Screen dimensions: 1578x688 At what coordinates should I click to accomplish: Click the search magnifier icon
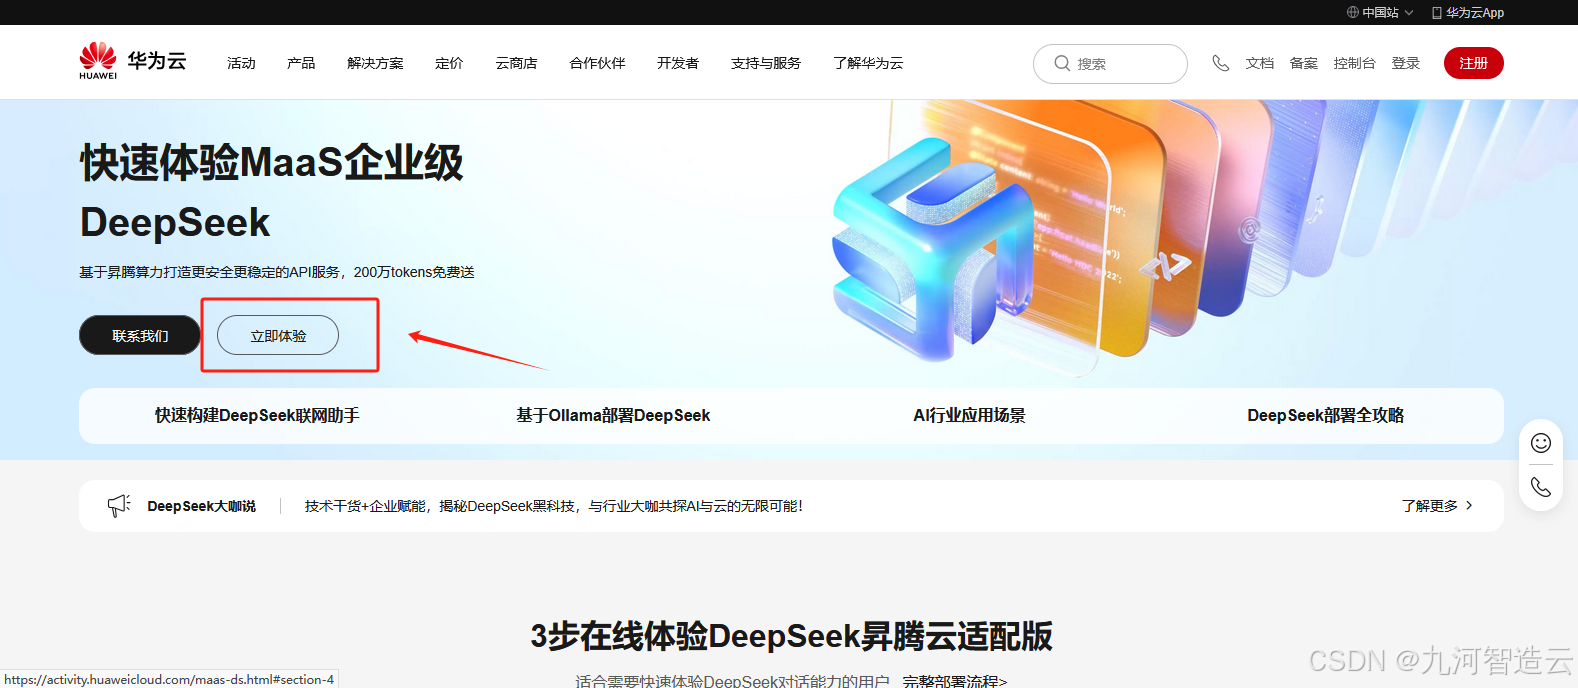pyautogui.click(x=1062, y=63)
